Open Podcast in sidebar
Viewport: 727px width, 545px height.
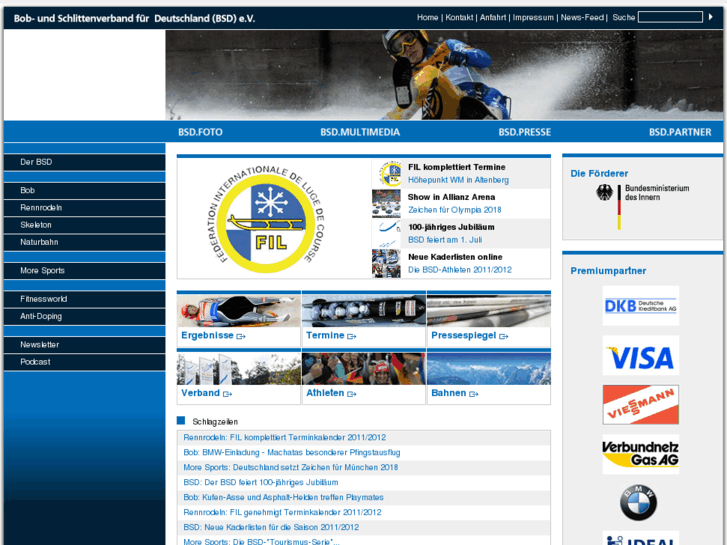click(x=84, y=362)
